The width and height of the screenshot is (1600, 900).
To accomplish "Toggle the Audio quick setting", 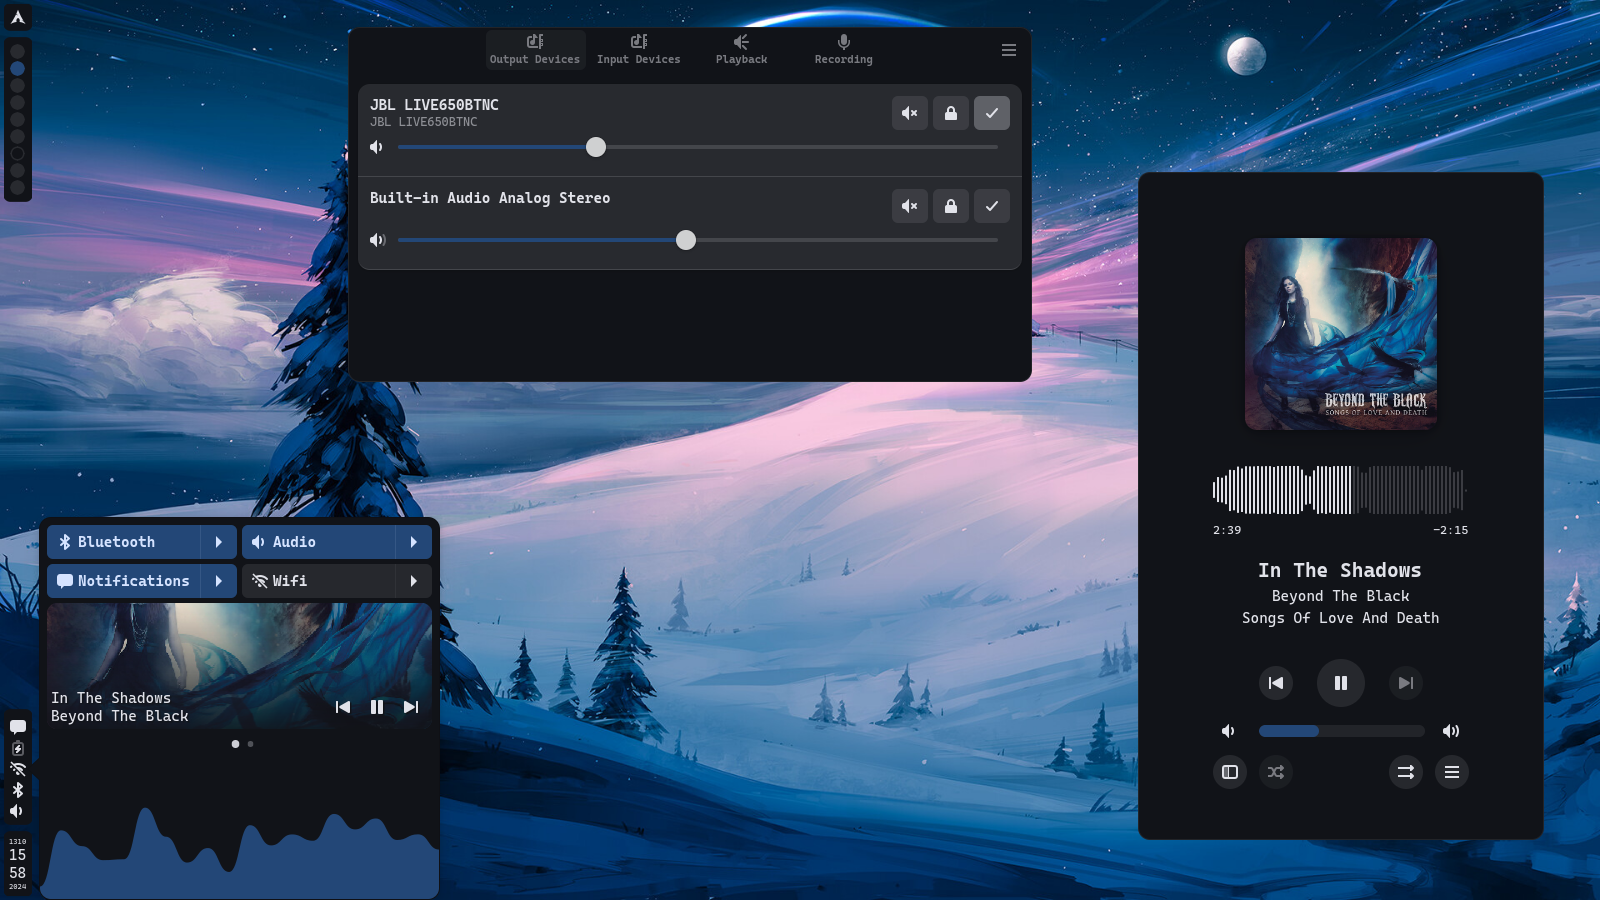I will pyautogui.click(x=318, y=542).
